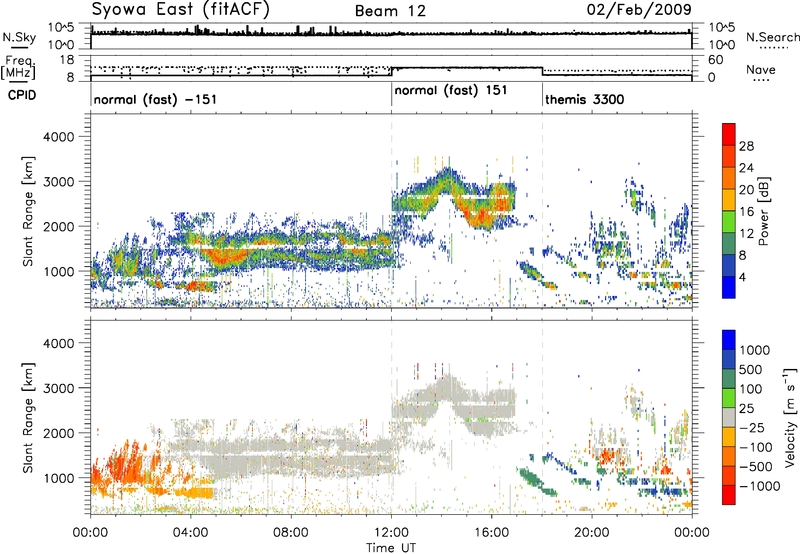This screenshot has width=800, height=554.
Task: Select the '24' power colorbar label
Action: (x=746, y=168)
